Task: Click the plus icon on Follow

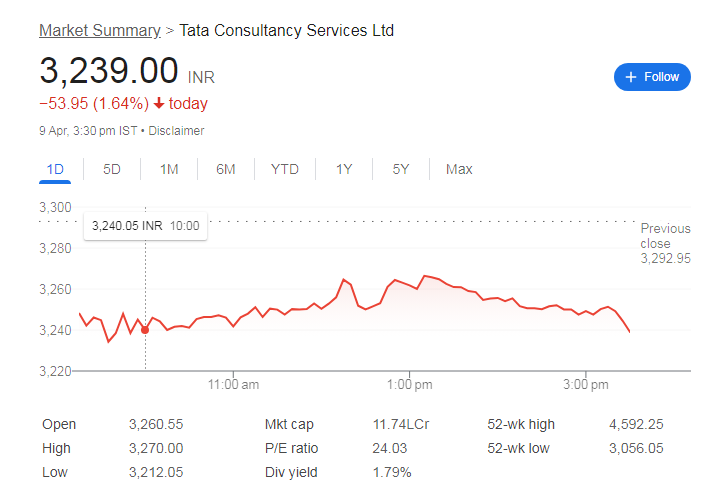Action: tap(631, 77)
